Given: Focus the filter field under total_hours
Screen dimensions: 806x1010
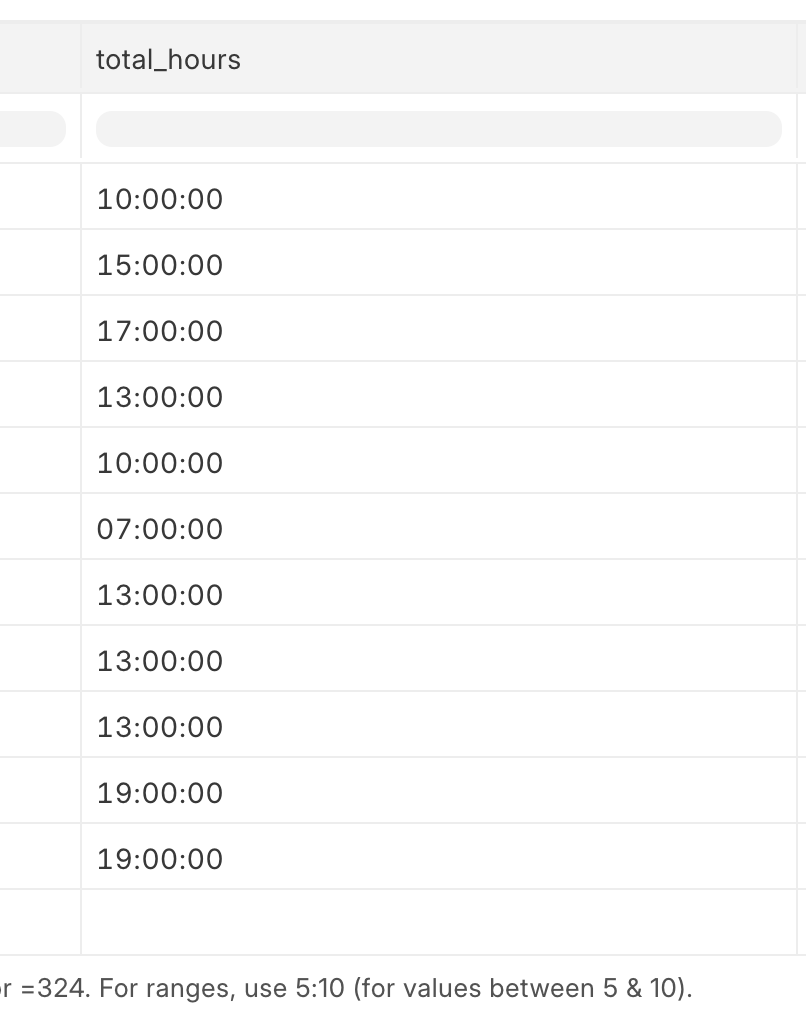Looking at the screenshot, I should coord(439,129).
